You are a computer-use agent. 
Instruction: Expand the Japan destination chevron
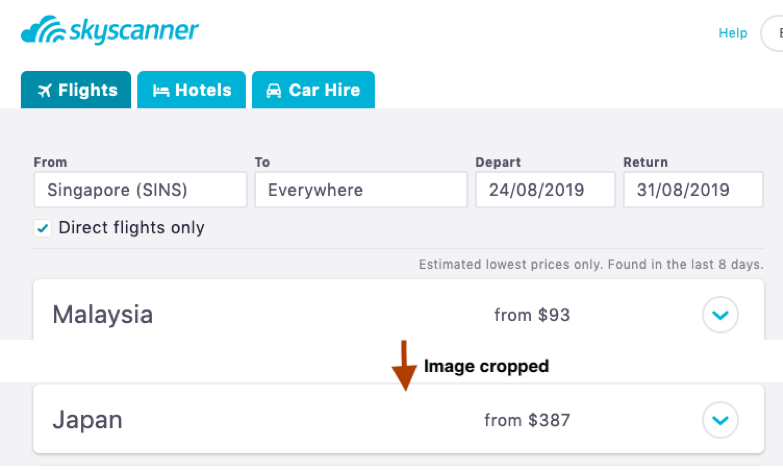coord(720,419)
